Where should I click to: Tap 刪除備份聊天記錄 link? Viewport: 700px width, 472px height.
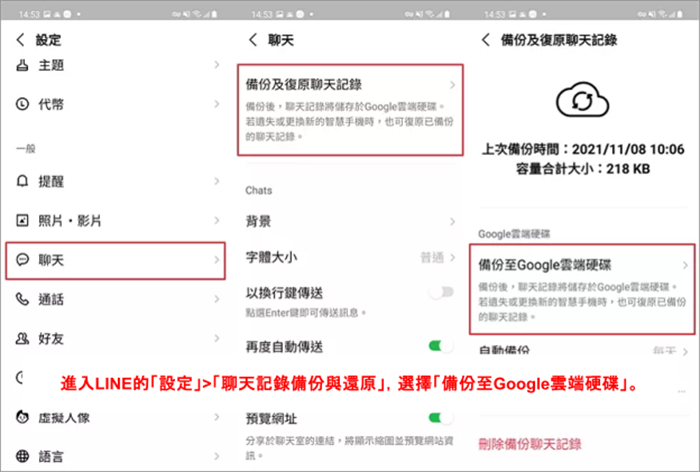[530, 444]
